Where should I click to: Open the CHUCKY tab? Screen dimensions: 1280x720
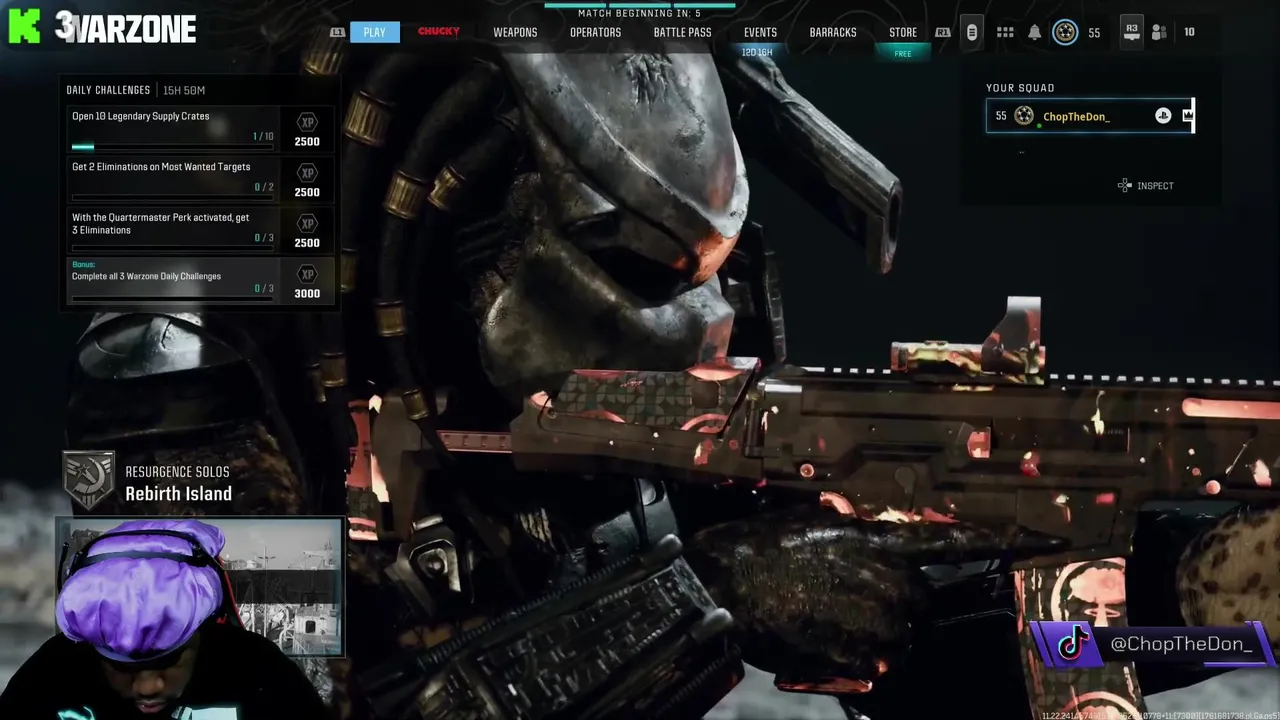pos(438,32)
